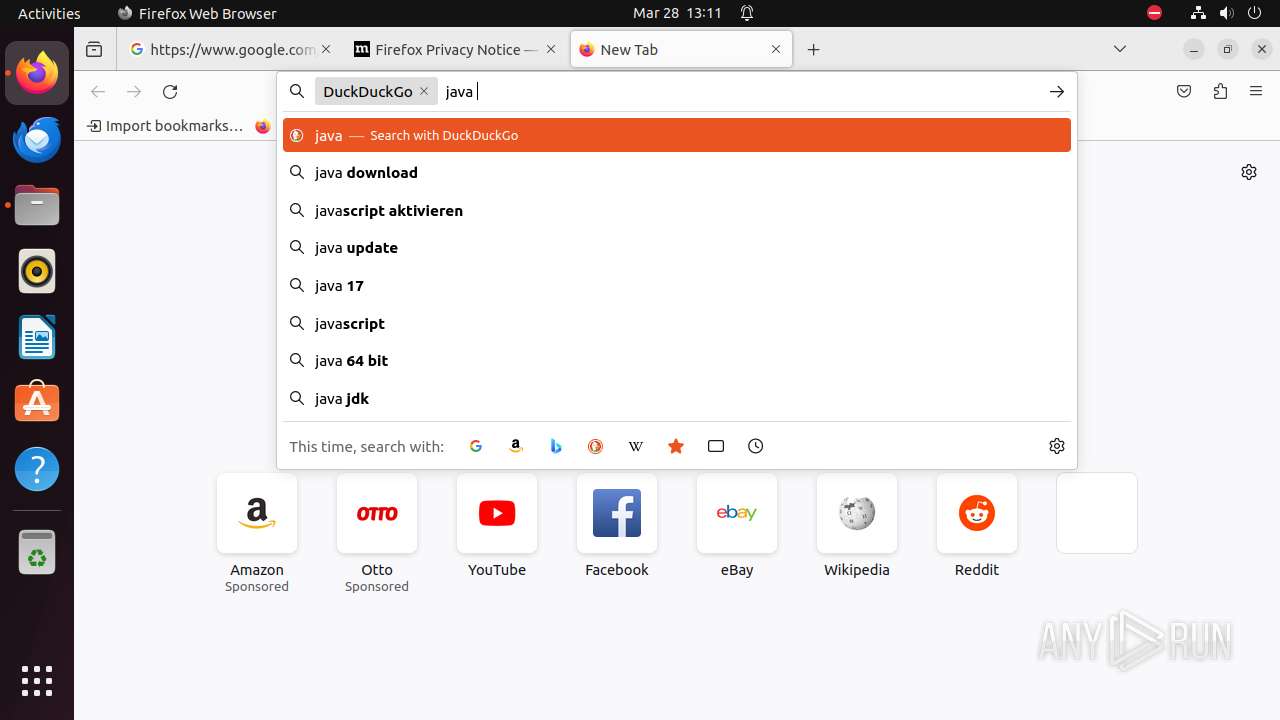This screenshot has height=720, width=1280.
Task: Click in the address bar text field
Action: (x=740, y=91)
